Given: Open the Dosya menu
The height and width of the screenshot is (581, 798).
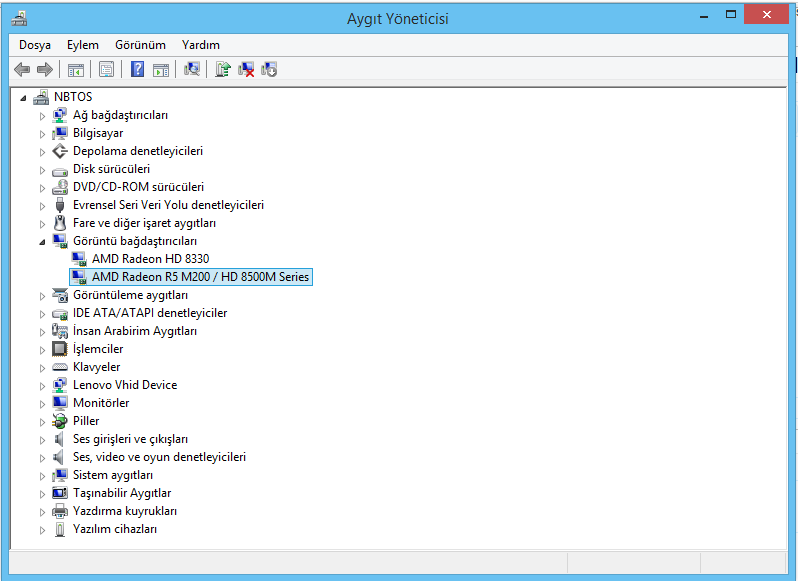Looking at the screenshot, I should pos(35,45).
